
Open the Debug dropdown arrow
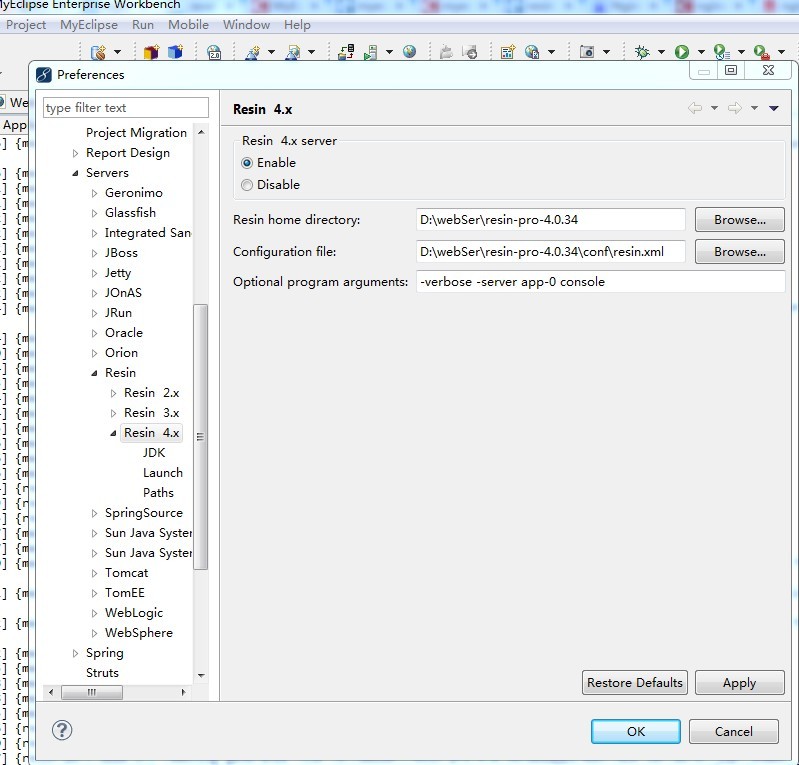pos(661,52)
